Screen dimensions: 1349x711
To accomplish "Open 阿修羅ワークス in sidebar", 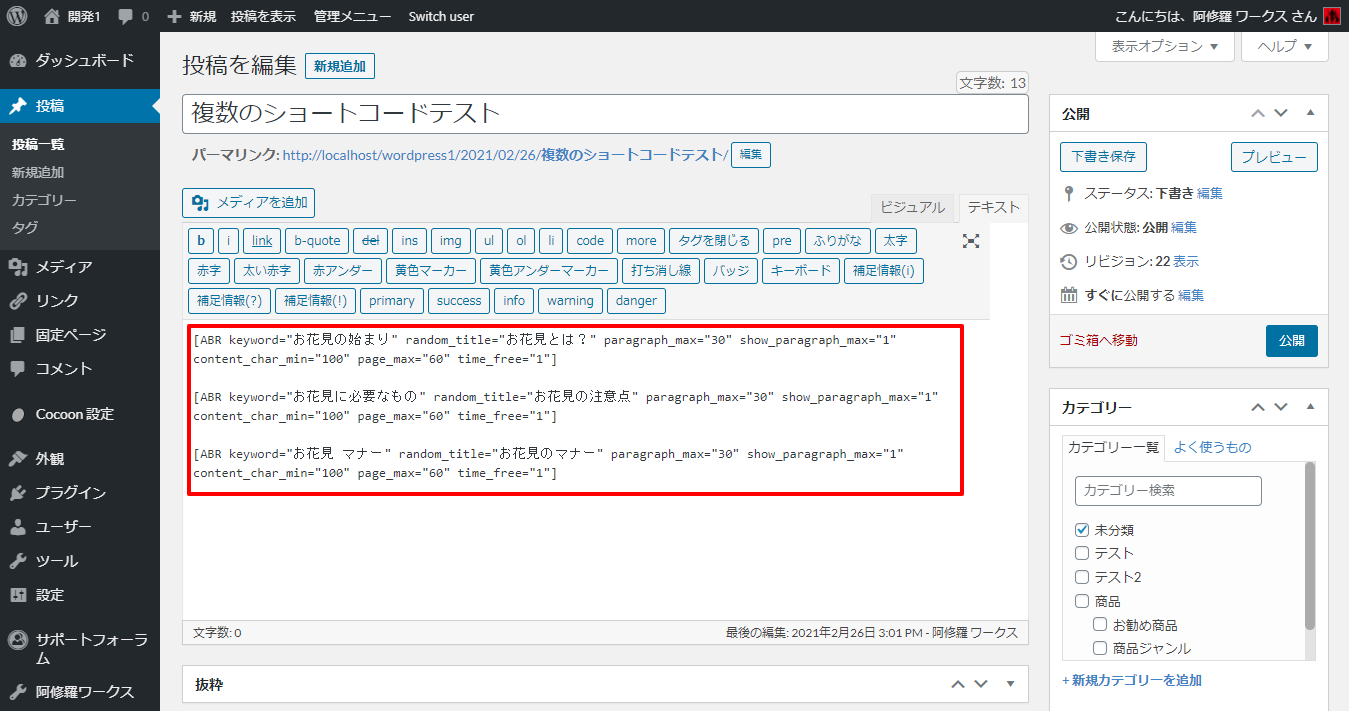I will click(80, 692).
